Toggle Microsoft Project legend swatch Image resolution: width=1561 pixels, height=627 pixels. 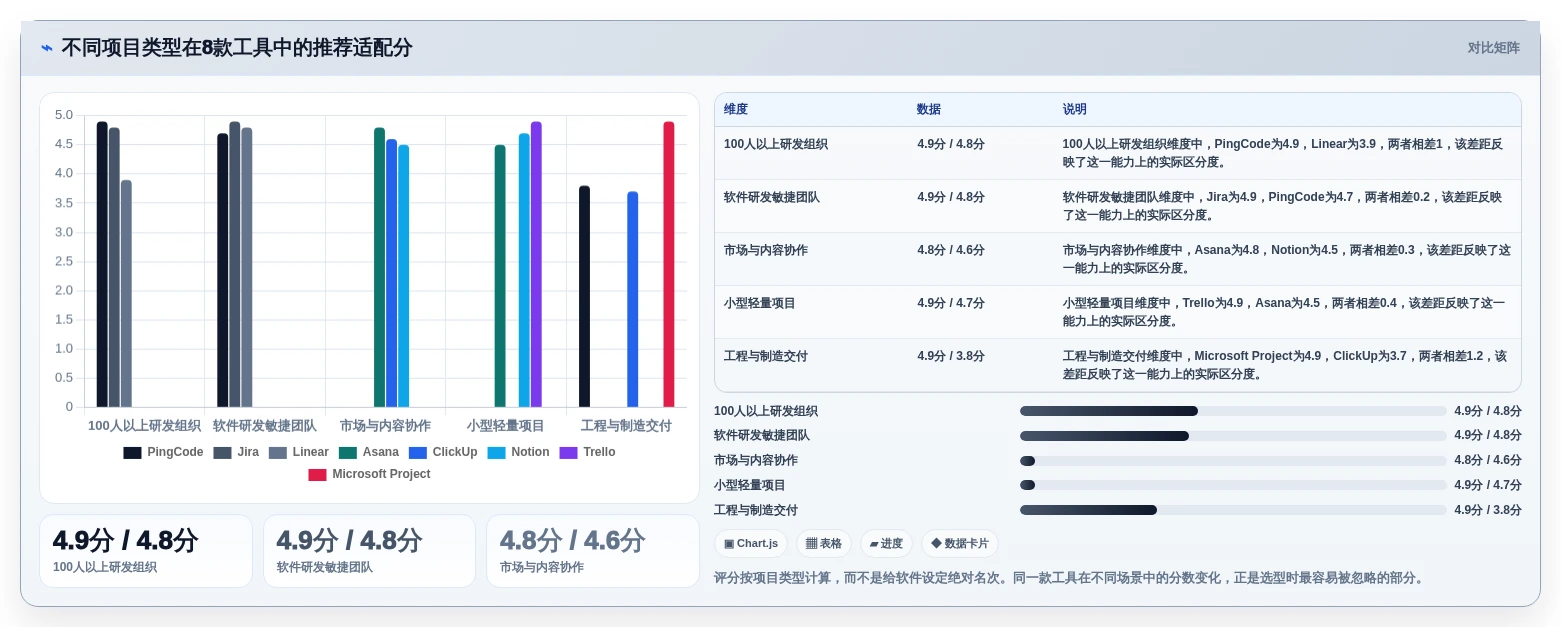coord(317,474)
